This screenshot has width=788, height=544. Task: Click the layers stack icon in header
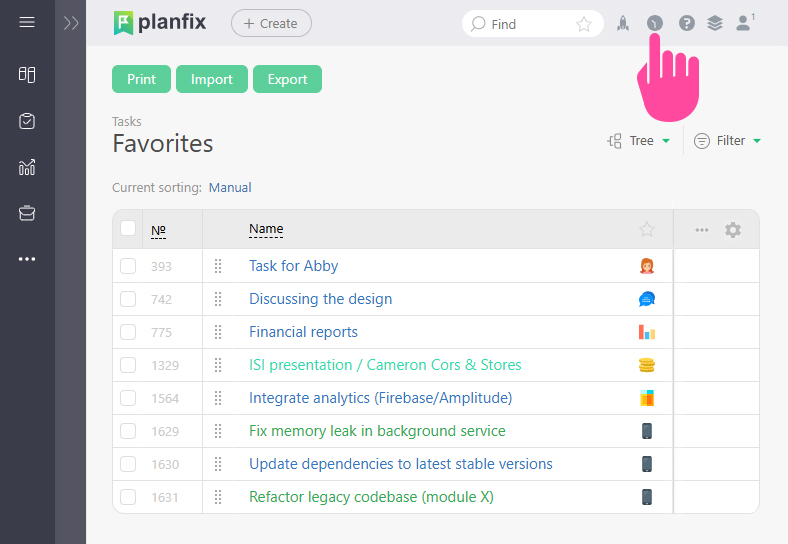point(714,23)
